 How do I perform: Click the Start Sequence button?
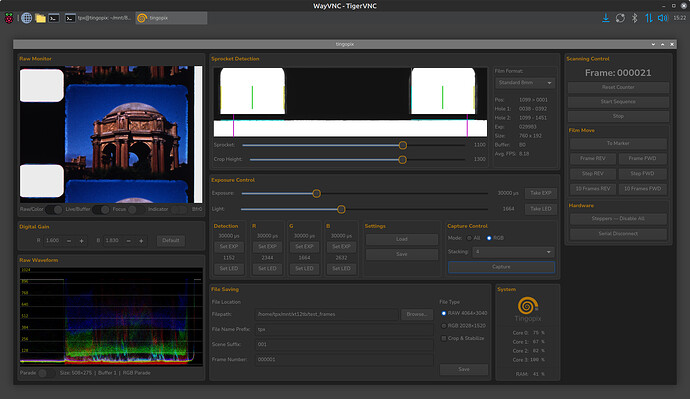(618, 102)
